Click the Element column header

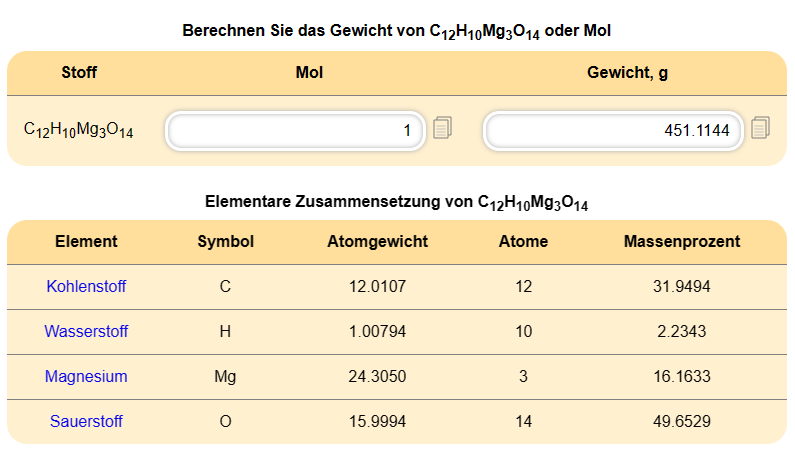(x=86, y=241)
